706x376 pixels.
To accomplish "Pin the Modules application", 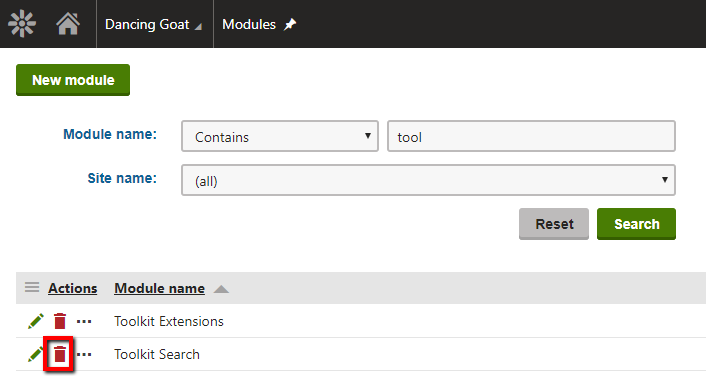I will click(x=290, y=24).
